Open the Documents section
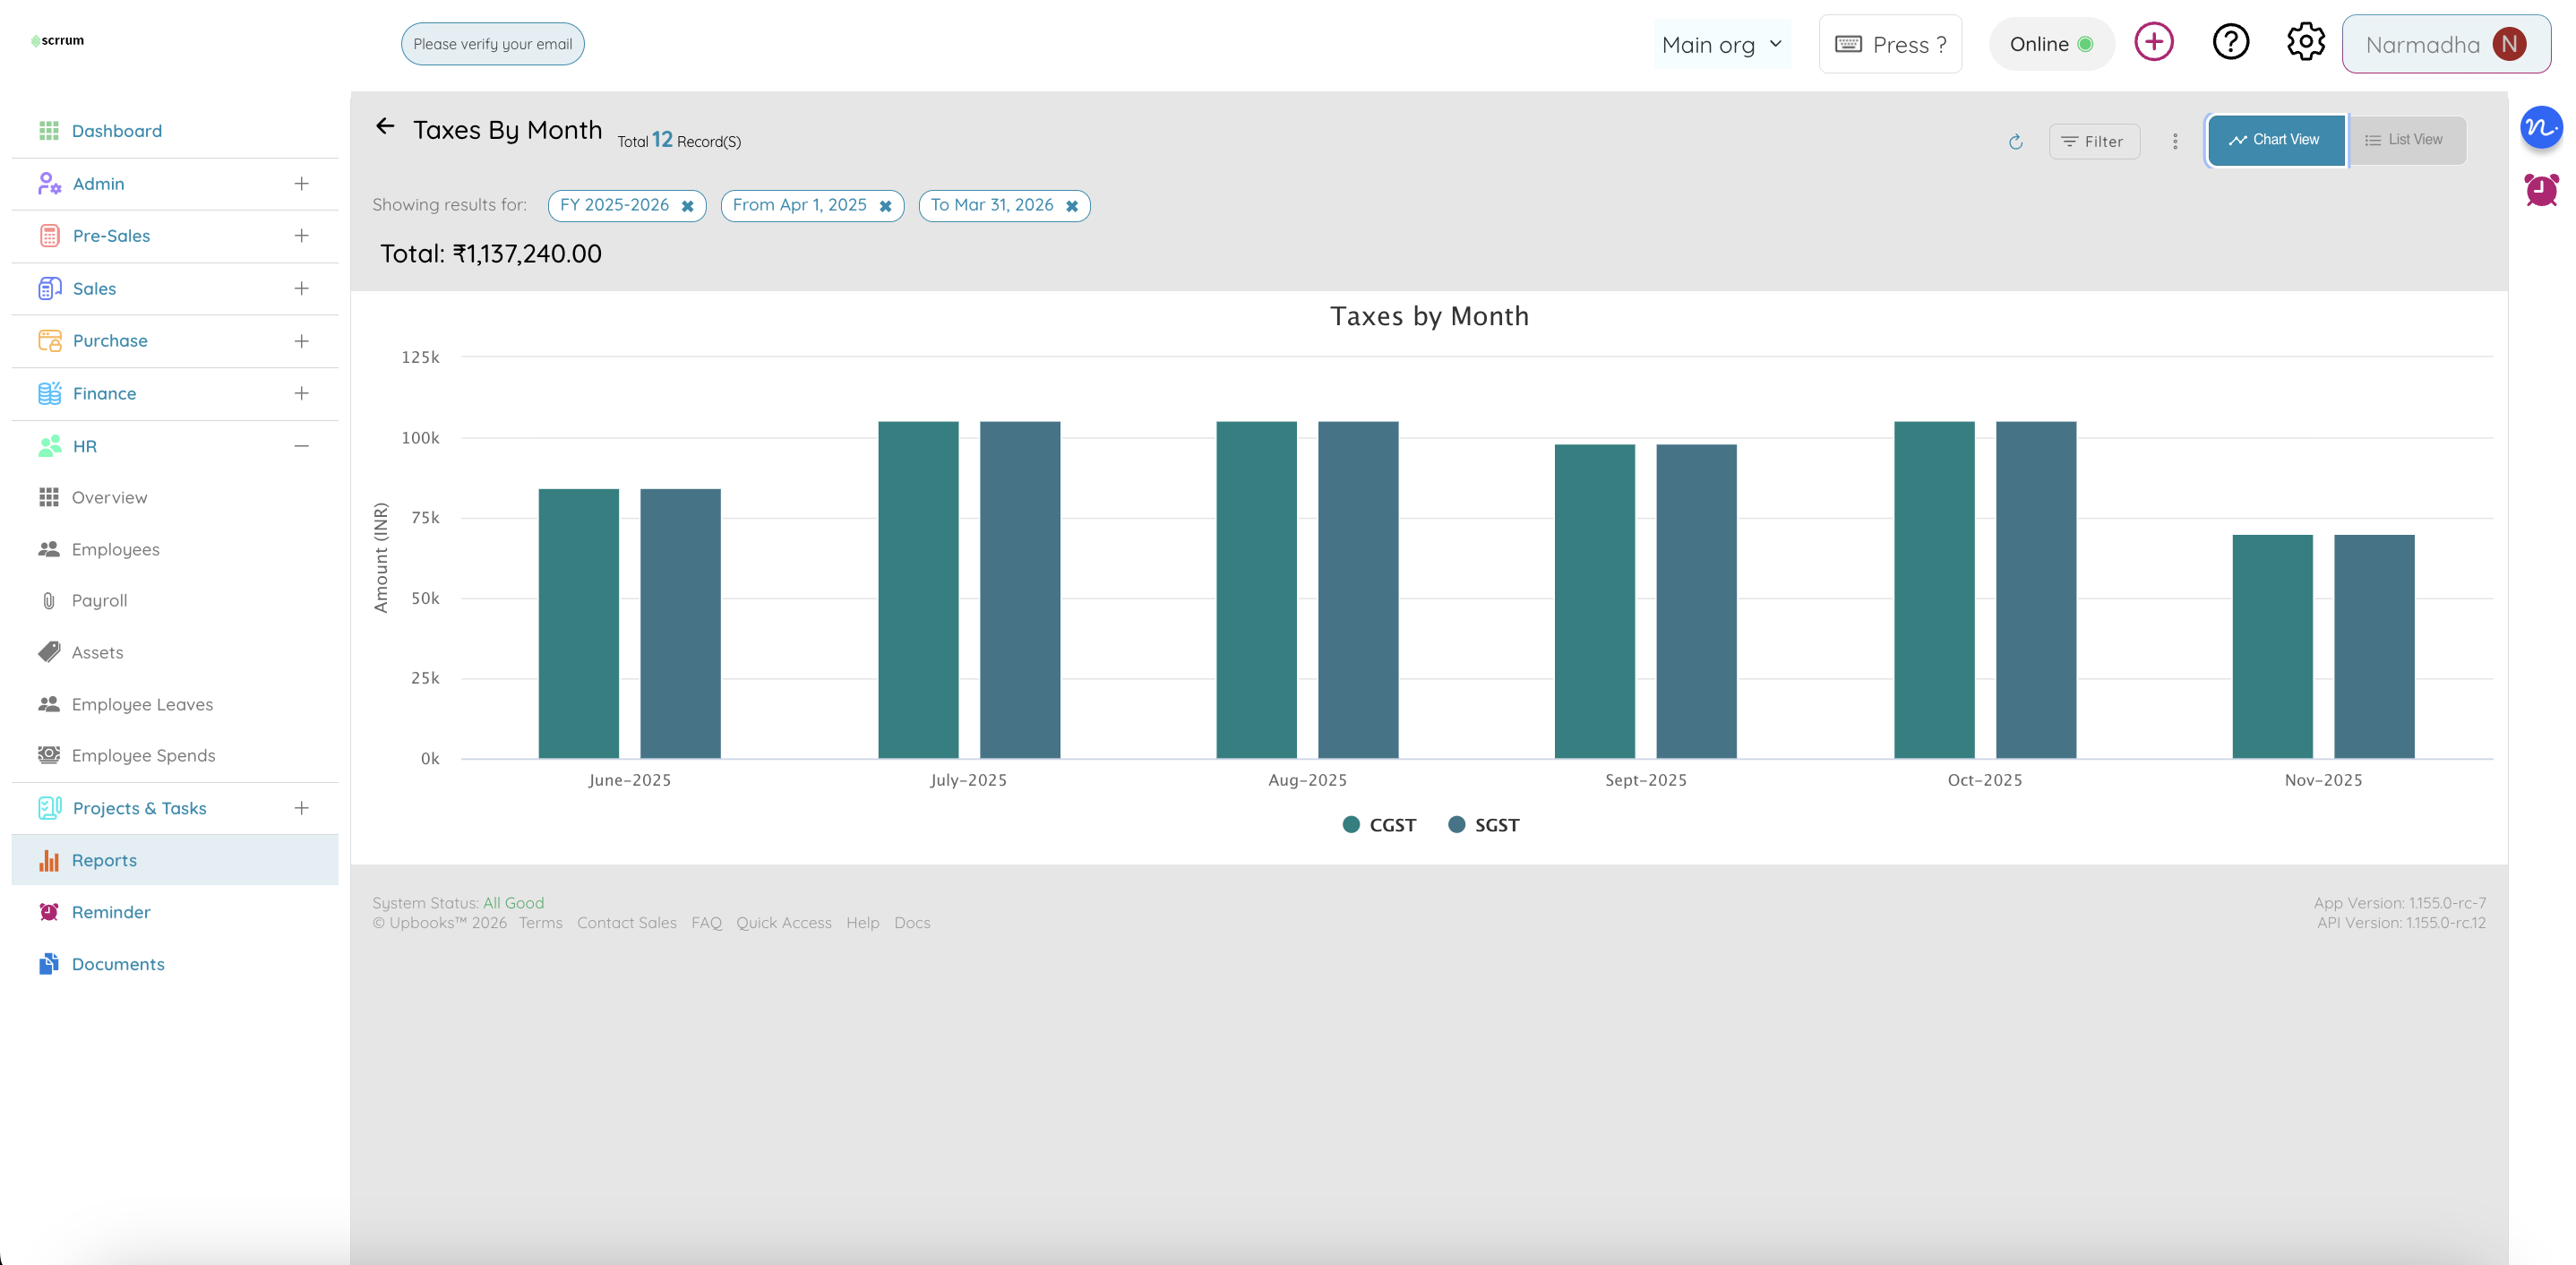This screenshot has width=2576, height=1265. point(118,964)
